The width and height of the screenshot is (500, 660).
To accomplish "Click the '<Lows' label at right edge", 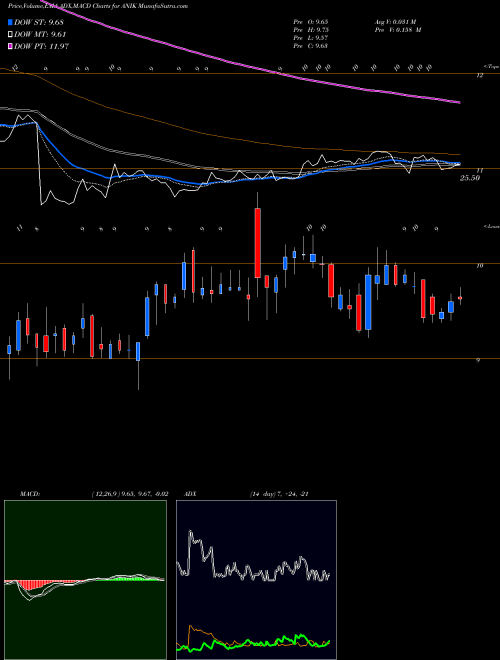I will click(491, 226).
